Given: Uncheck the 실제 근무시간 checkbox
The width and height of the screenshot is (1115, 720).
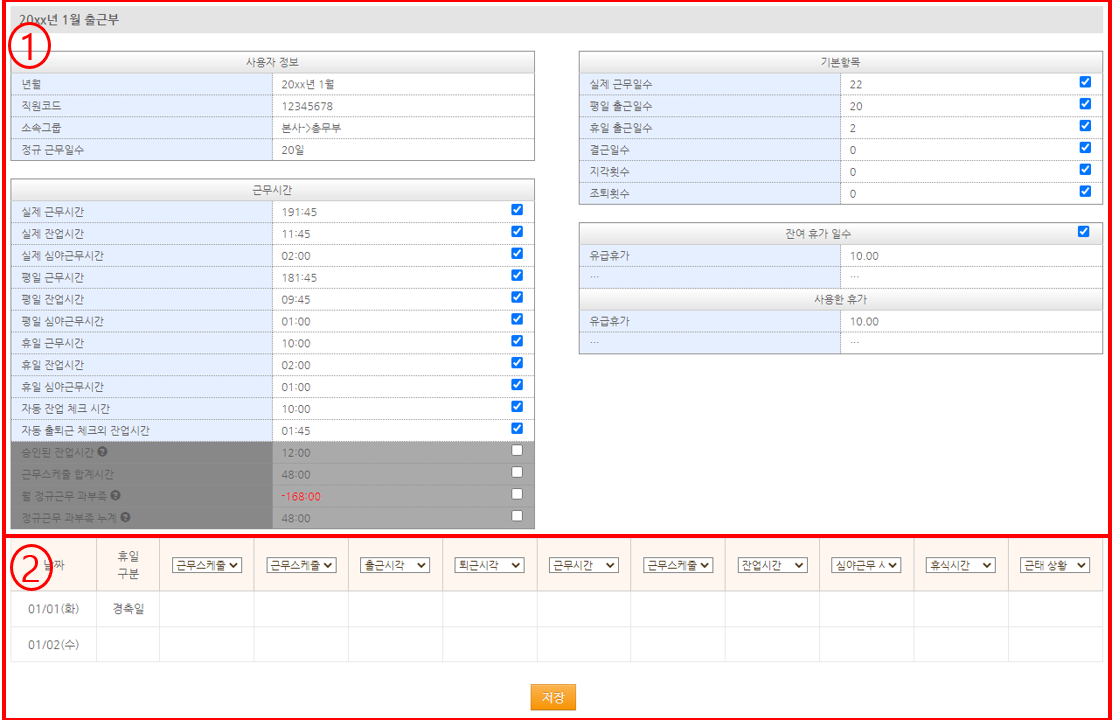Looking at the screenshot, I should 517,210.
